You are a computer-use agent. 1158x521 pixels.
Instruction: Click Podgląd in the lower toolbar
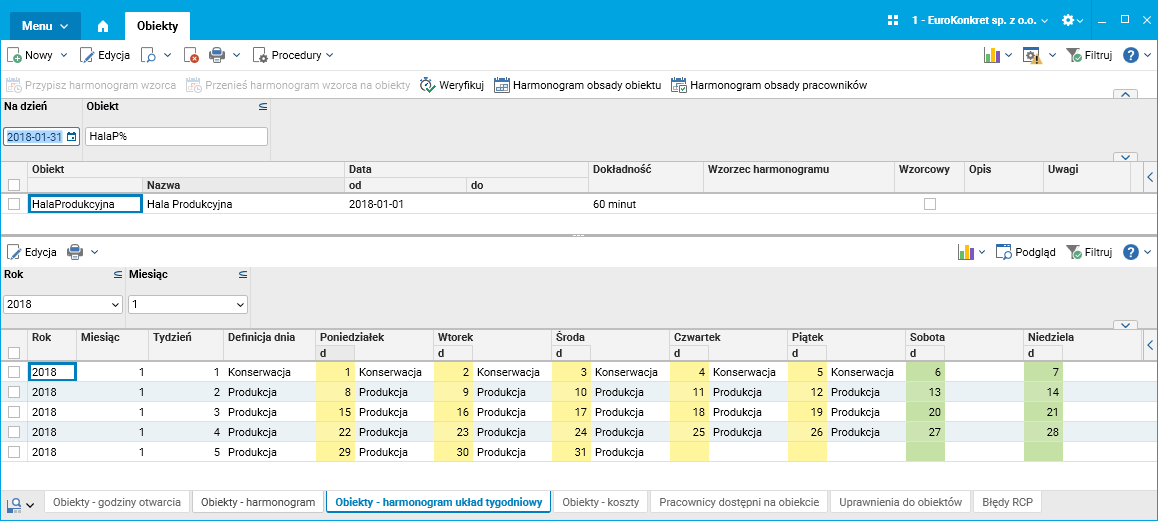1026,252
